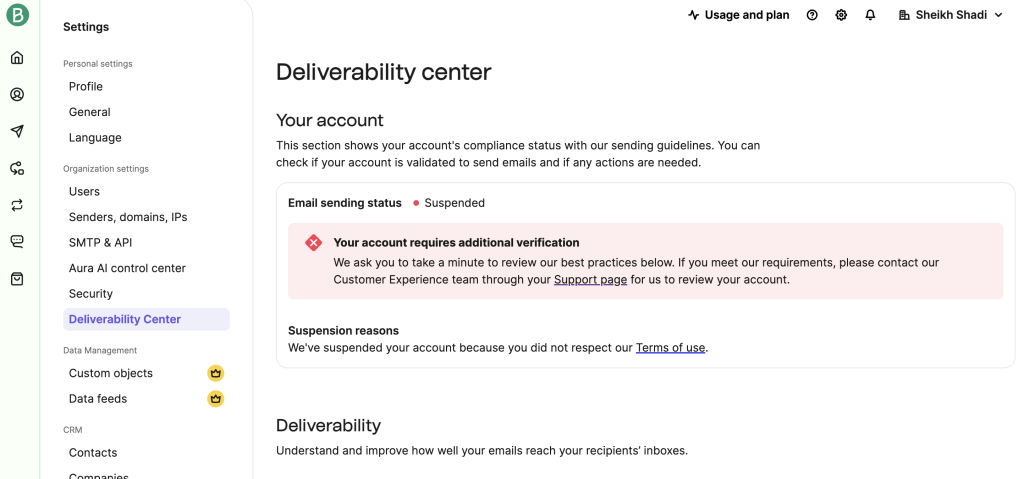Open the Conversations chat icon
Screen dimensions: 1024x479
[x=17, y=242]
